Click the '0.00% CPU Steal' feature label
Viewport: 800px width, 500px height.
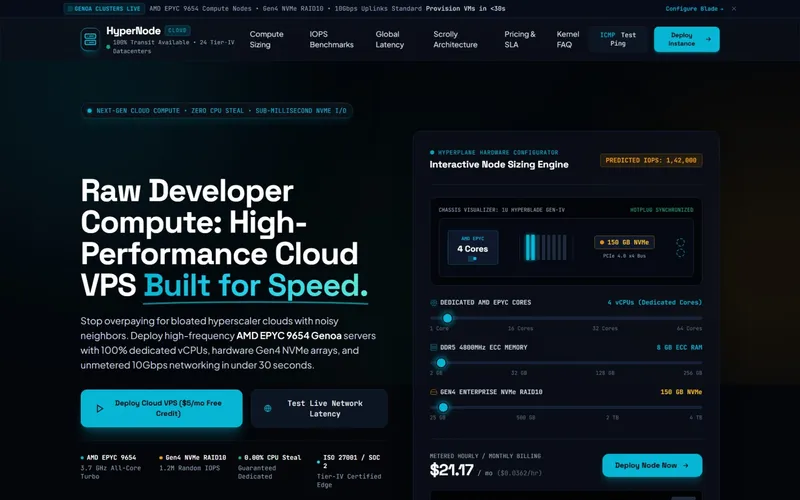[x=272, y=458]
